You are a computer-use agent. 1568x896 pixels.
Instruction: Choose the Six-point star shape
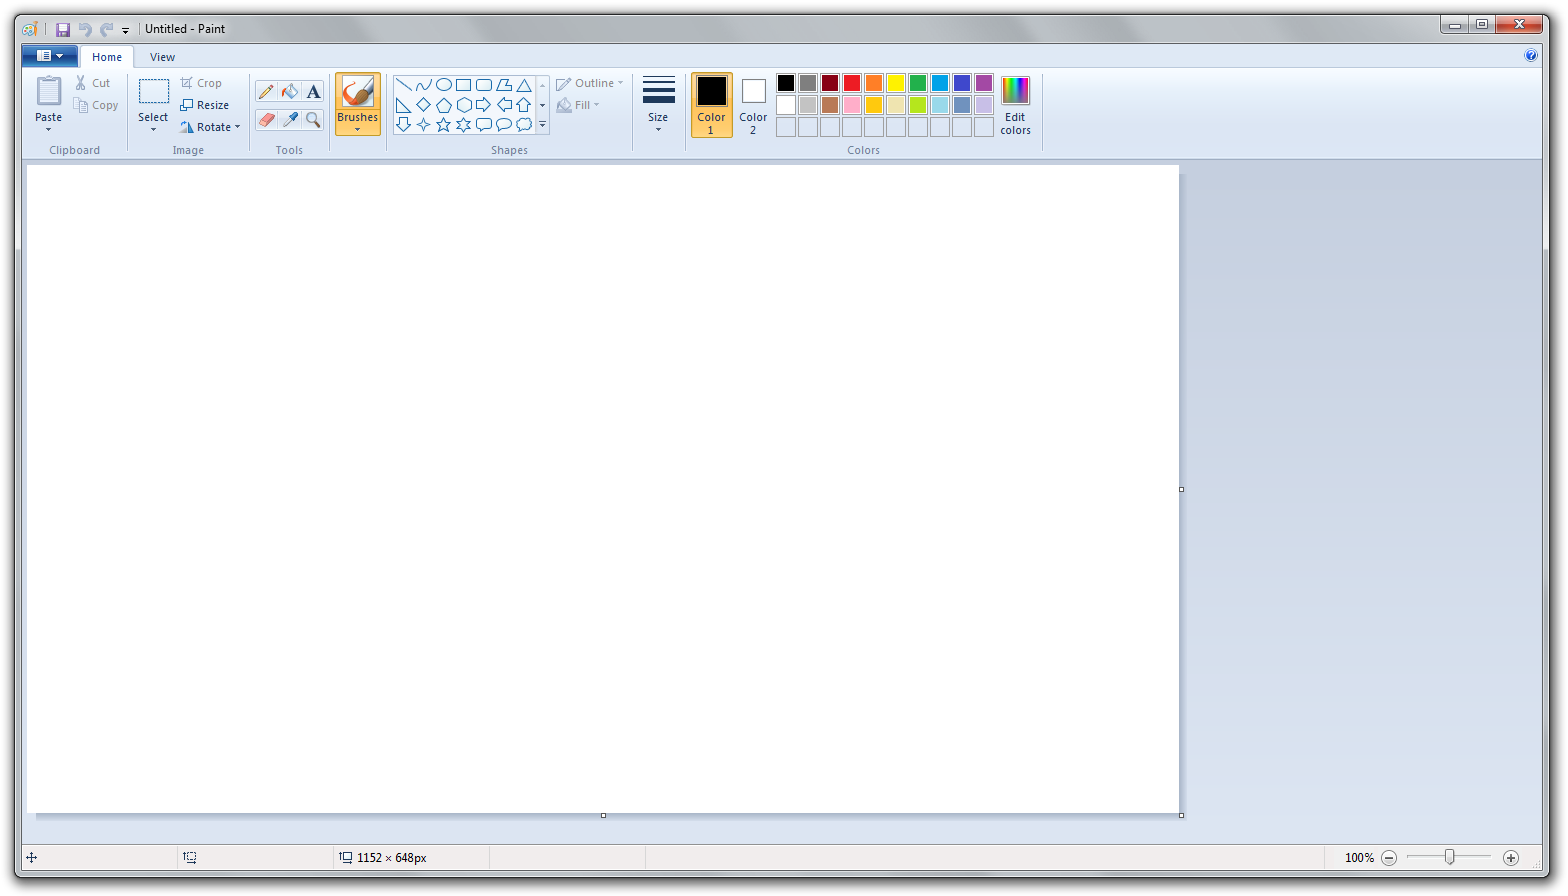tap(463, 125)
